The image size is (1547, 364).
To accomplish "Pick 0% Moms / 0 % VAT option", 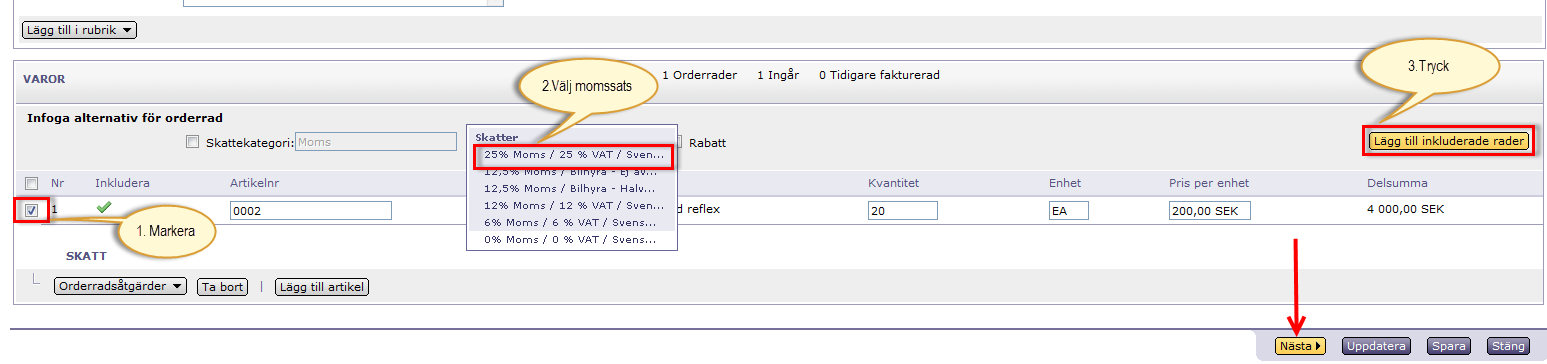I will (x=573, y=240).
